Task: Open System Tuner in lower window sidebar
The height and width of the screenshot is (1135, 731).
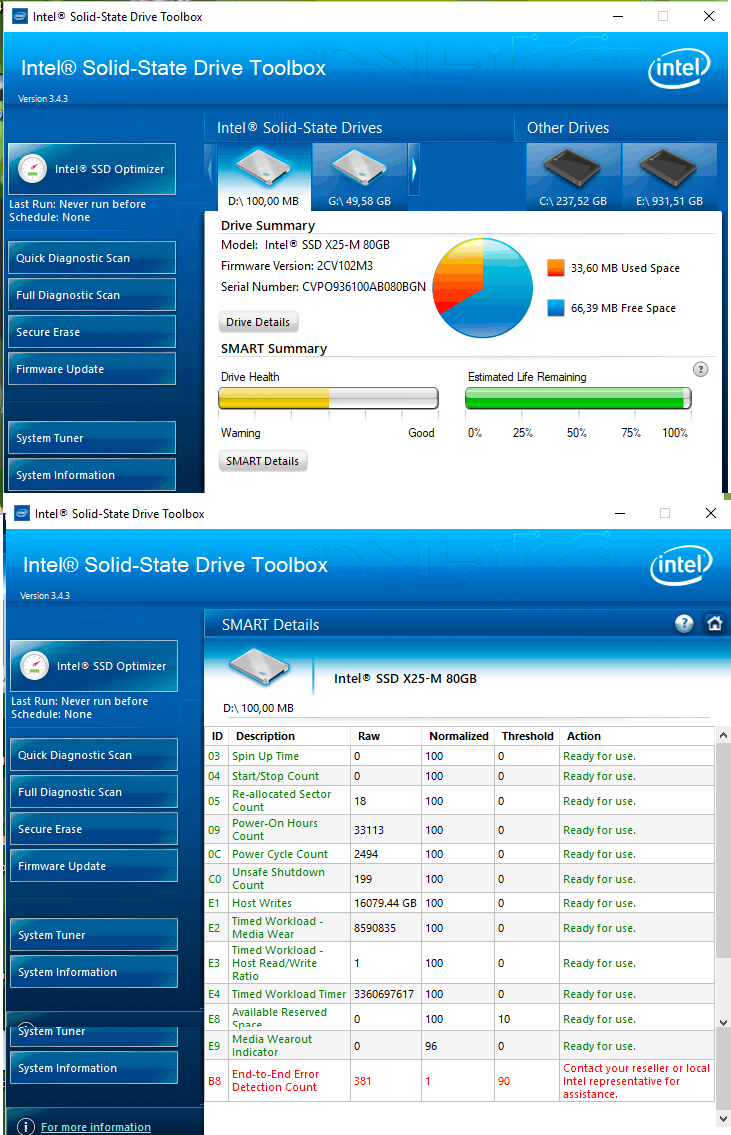Action: tap(94, 934)
